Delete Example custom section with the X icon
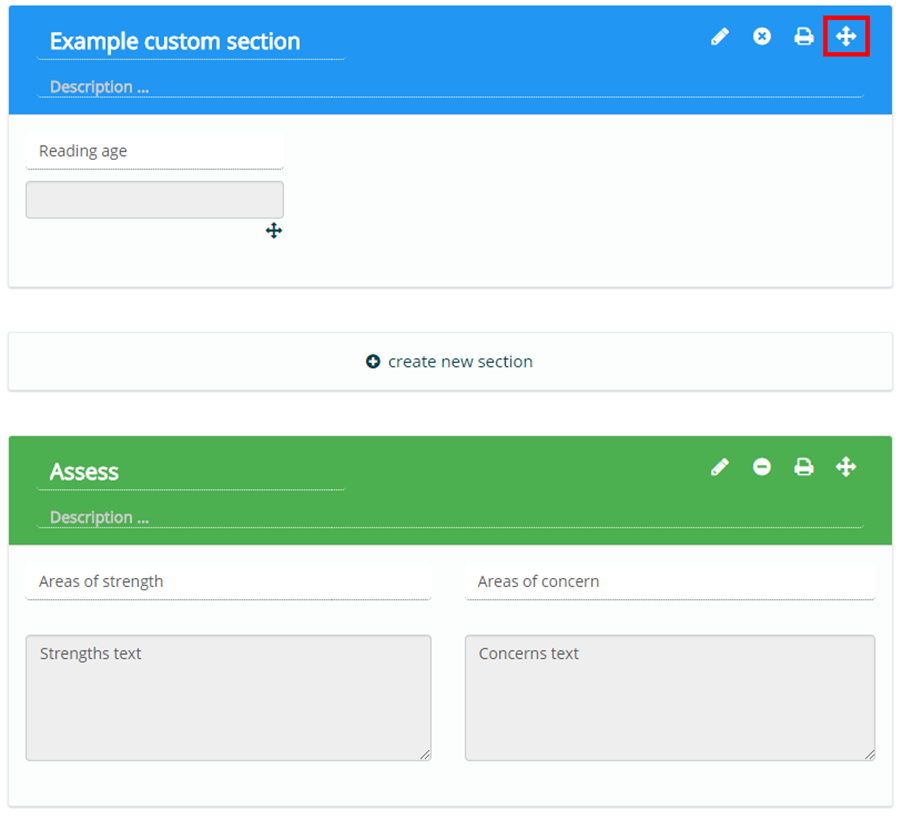The image size is (902, 820). [762, 37]
